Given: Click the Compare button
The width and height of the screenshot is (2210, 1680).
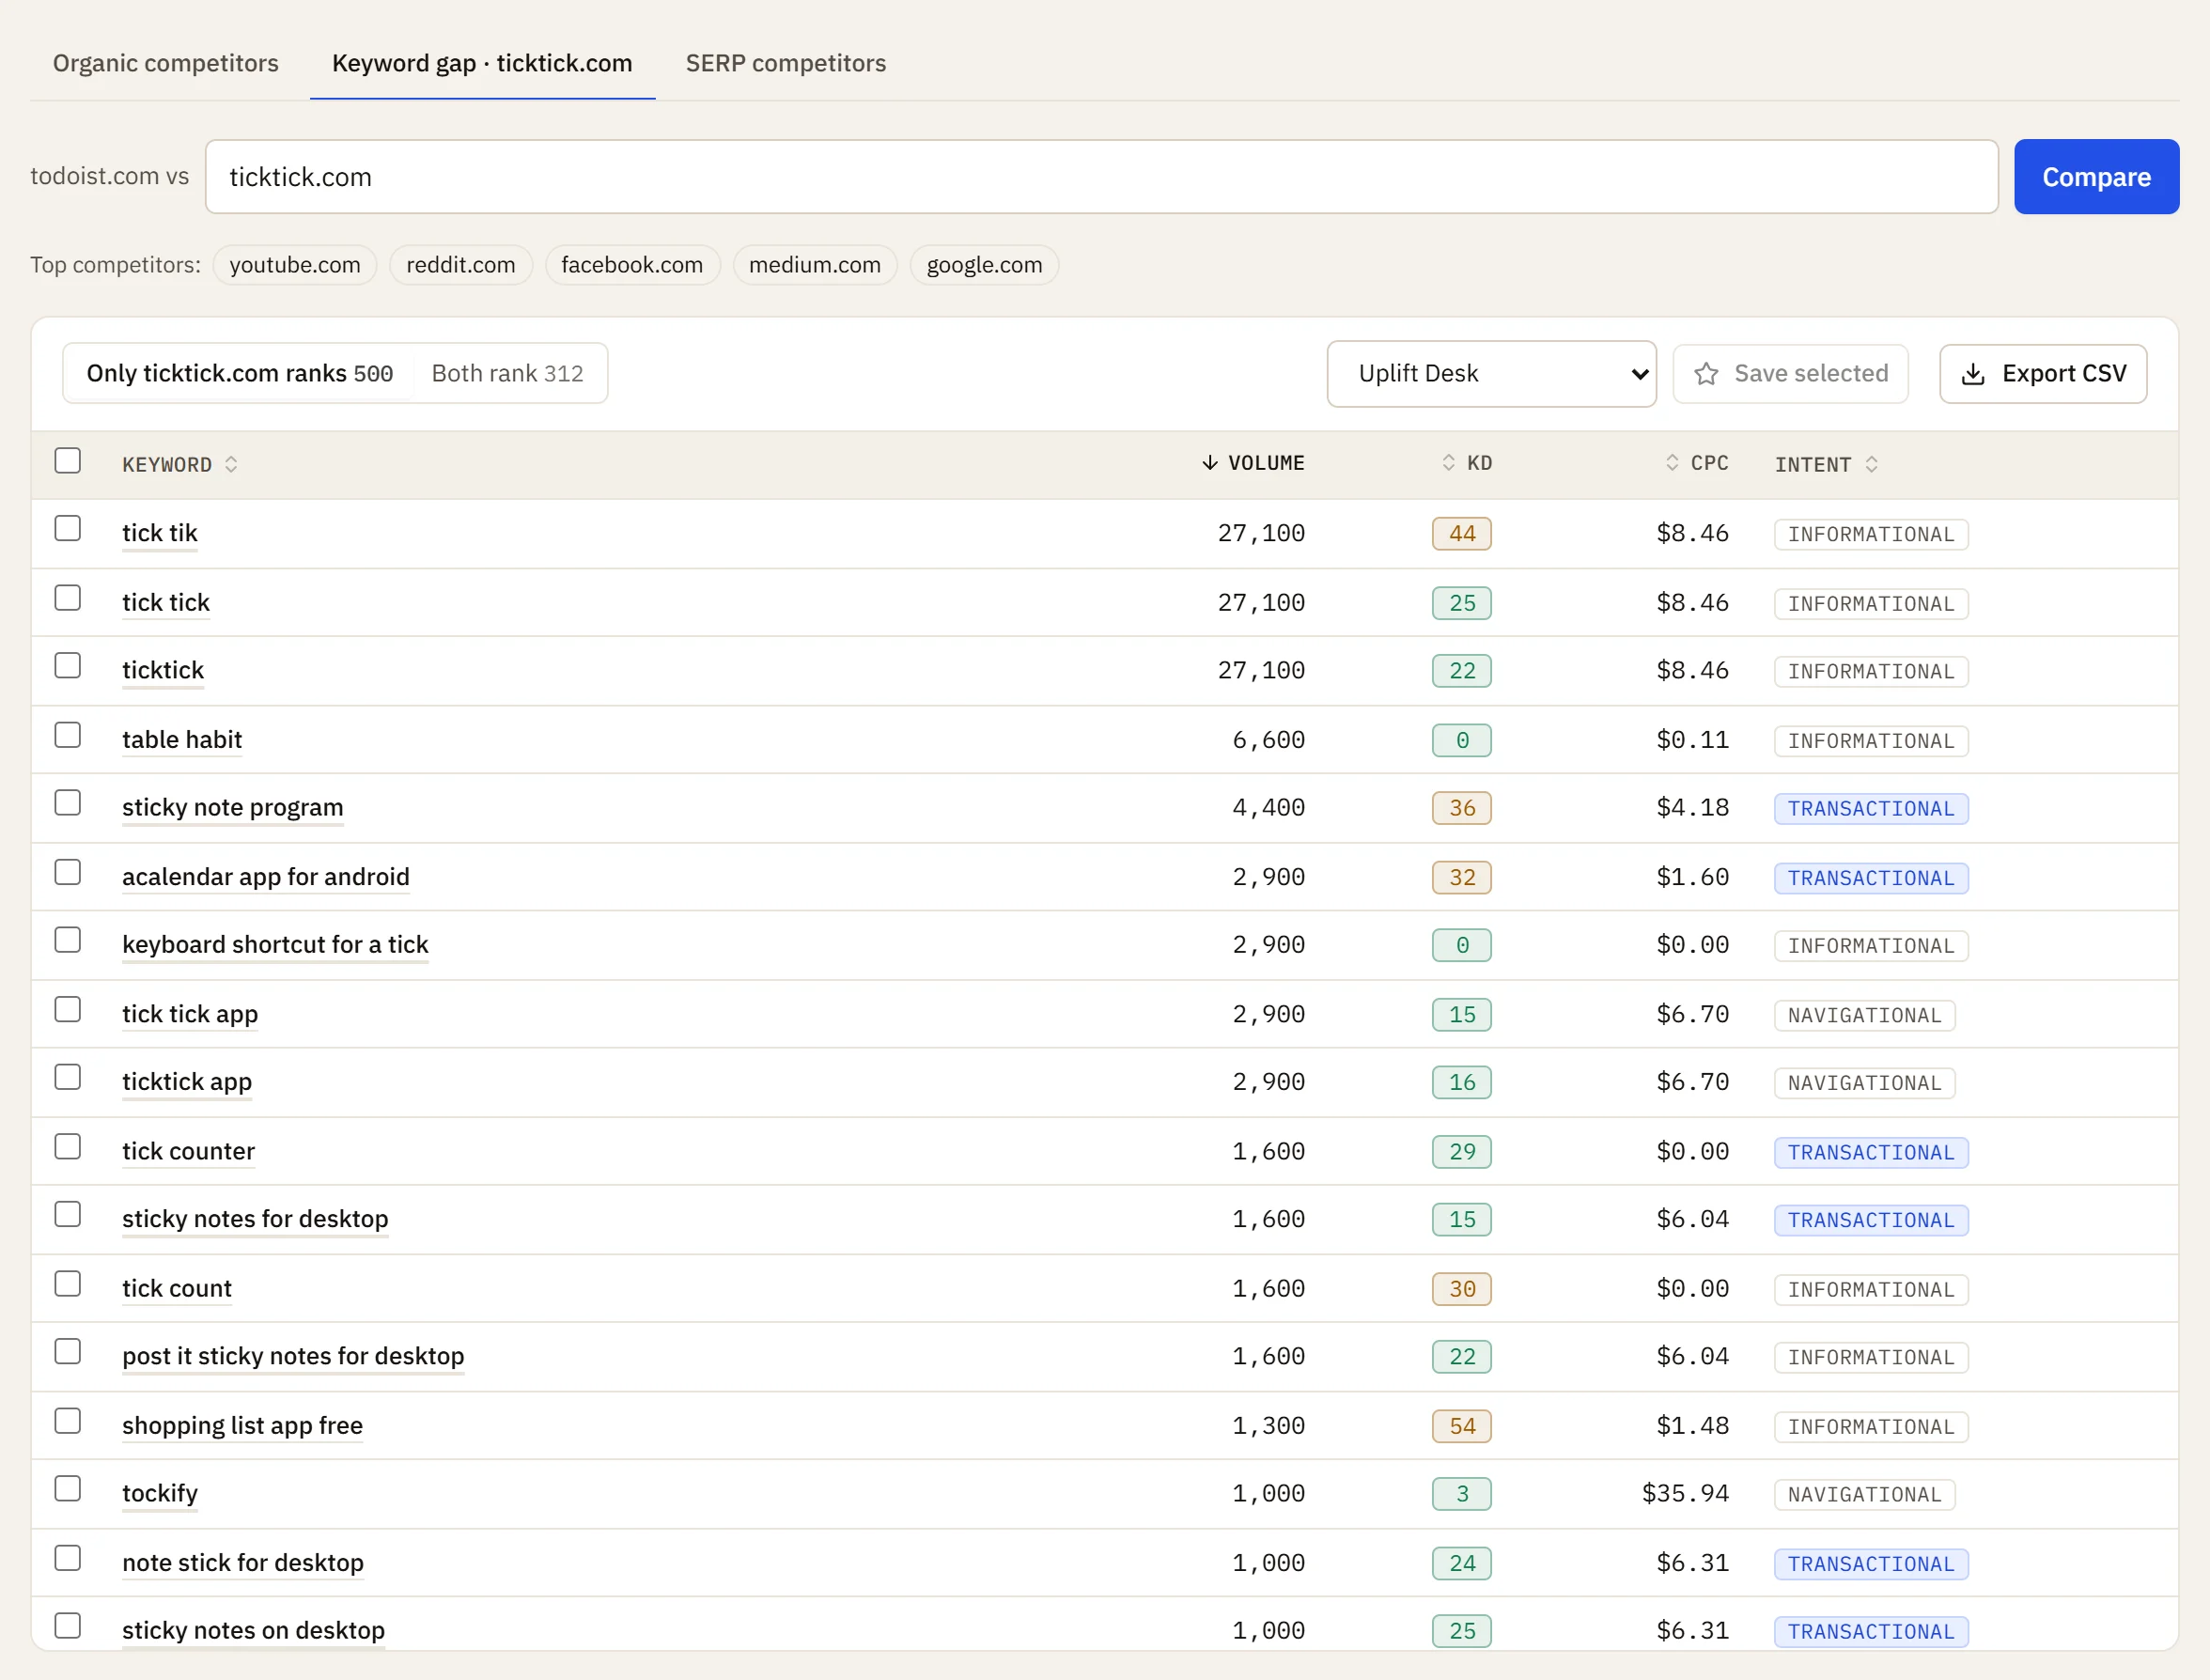Looking at the screenshot, I should [2096, 177].
